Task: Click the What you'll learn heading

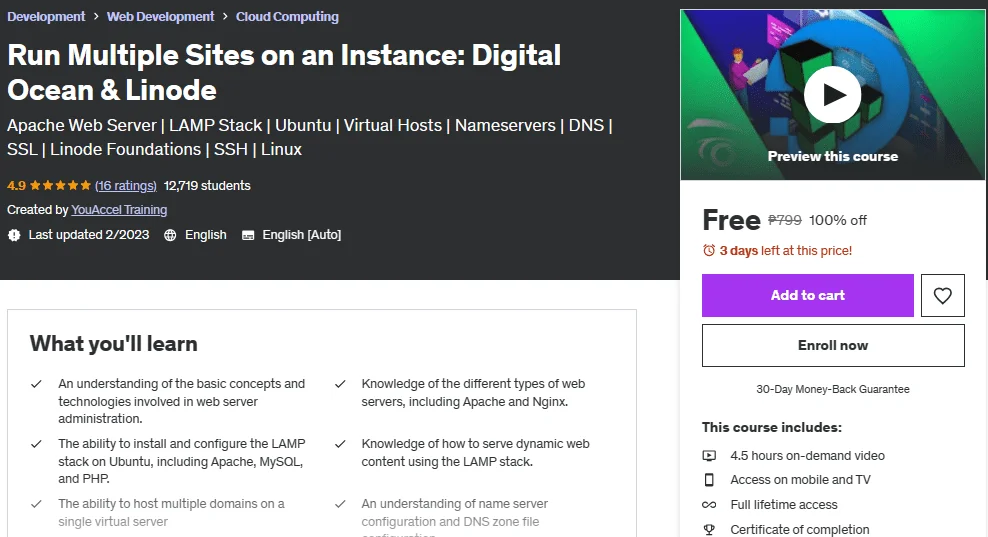Action: [113, 344]
